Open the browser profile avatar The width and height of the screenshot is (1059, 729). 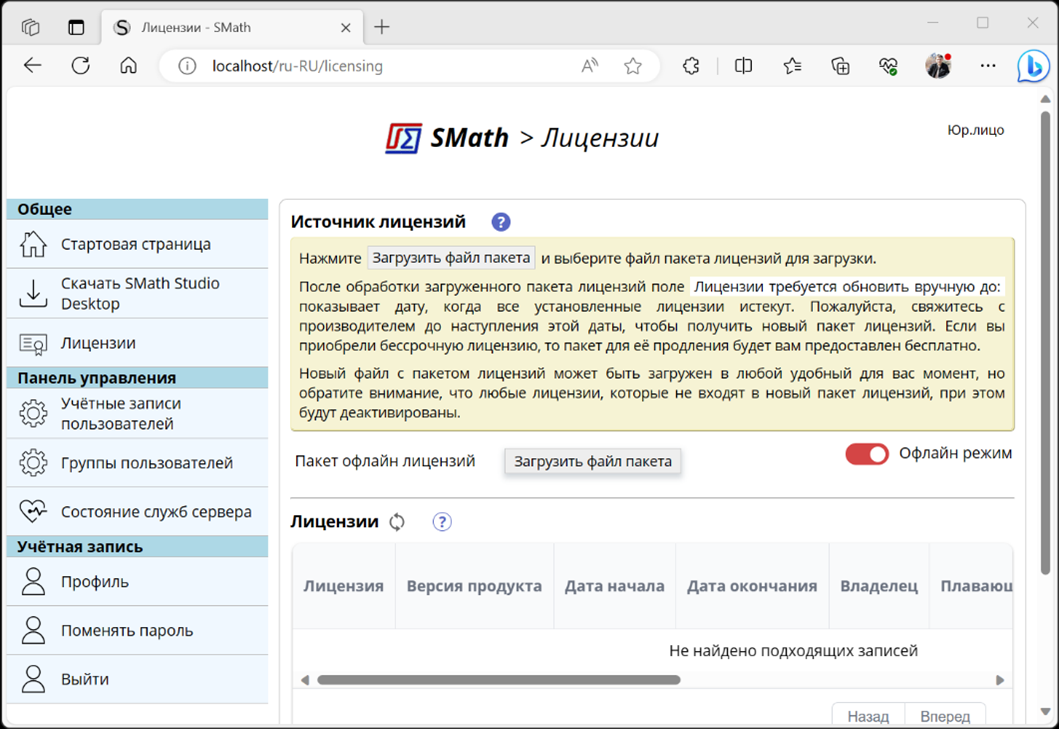point(937,66)
